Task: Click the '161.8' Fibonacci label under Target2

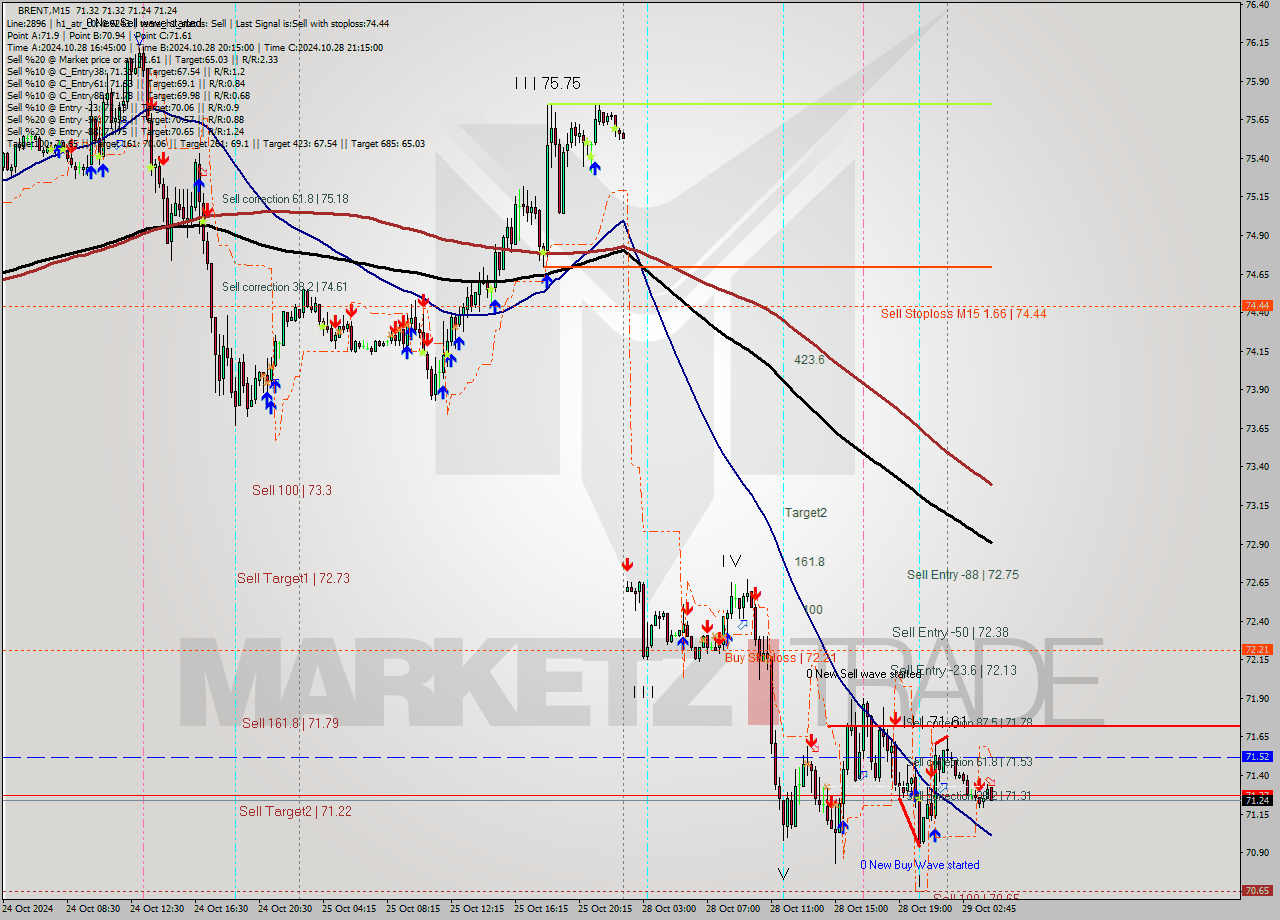Action: tap(809, 562)
